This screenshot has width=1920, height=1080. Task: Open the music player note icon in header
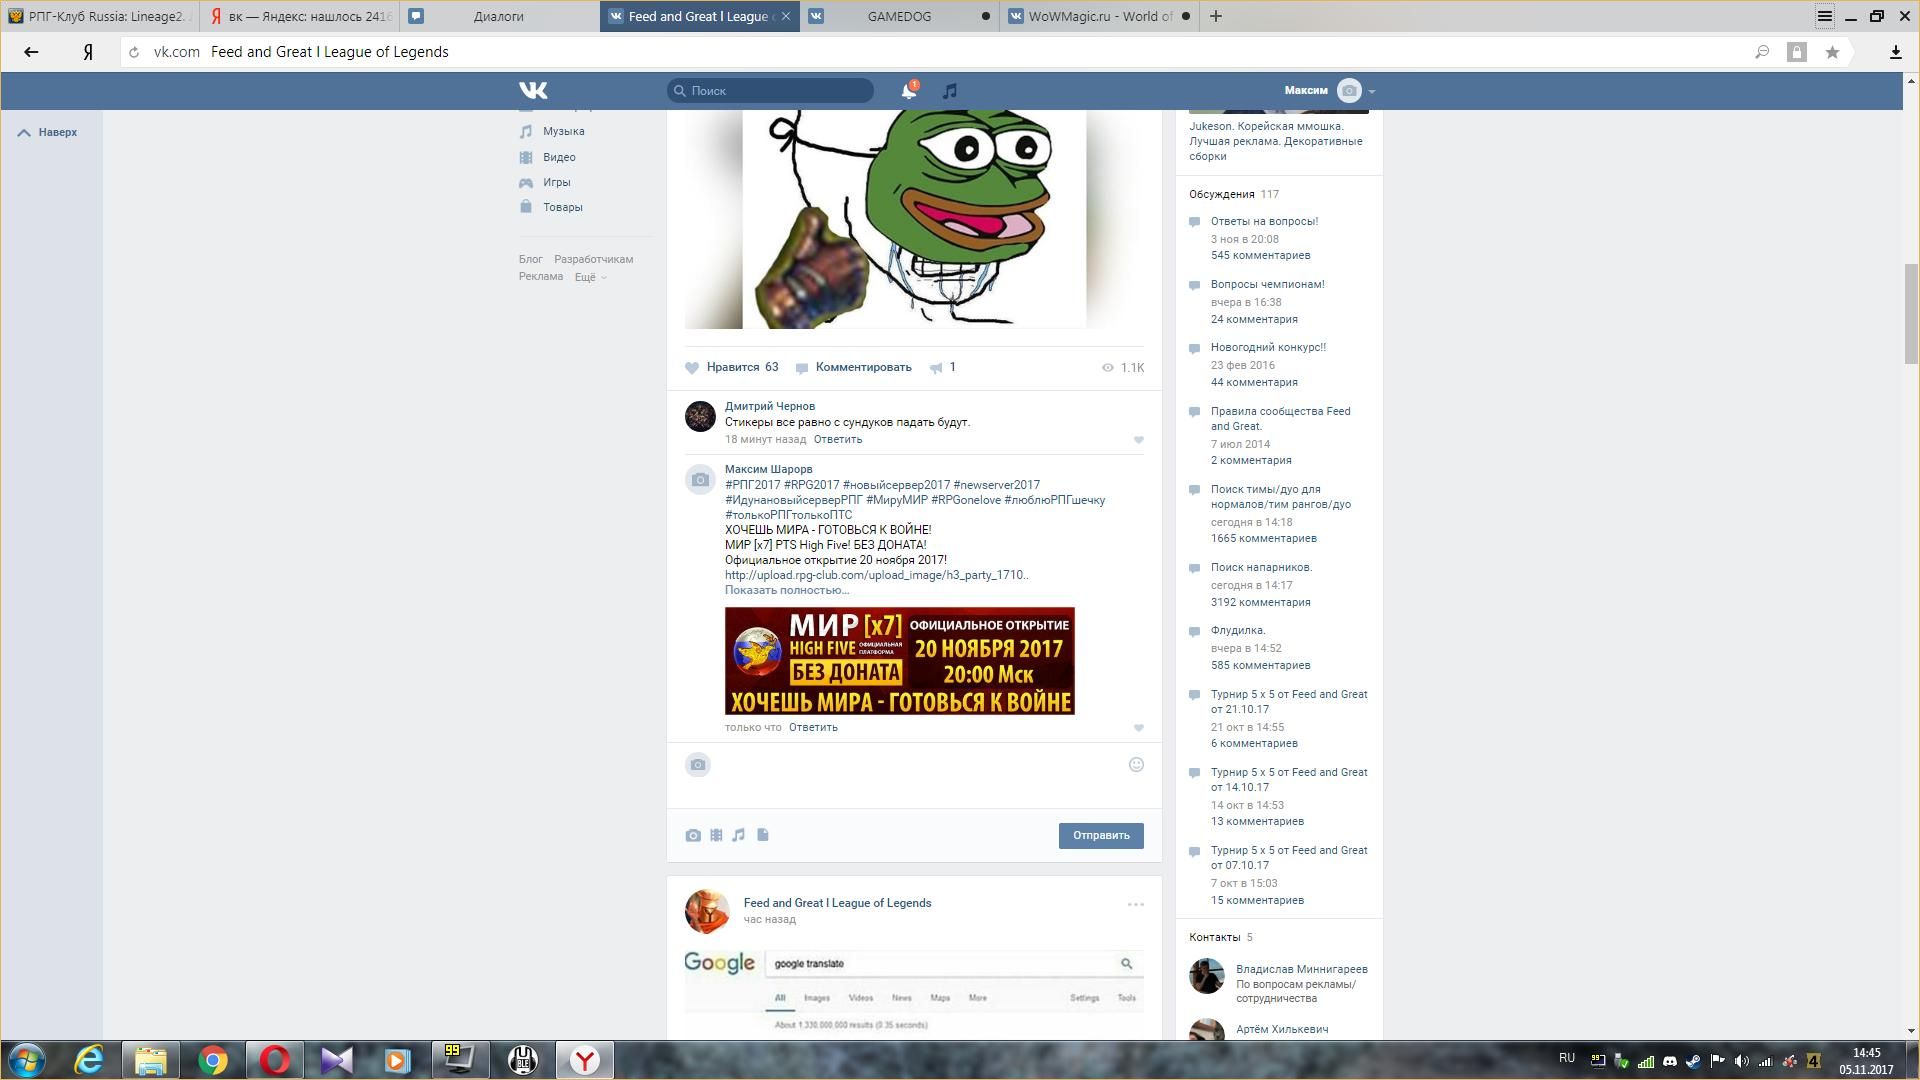(x=950, y=91)
